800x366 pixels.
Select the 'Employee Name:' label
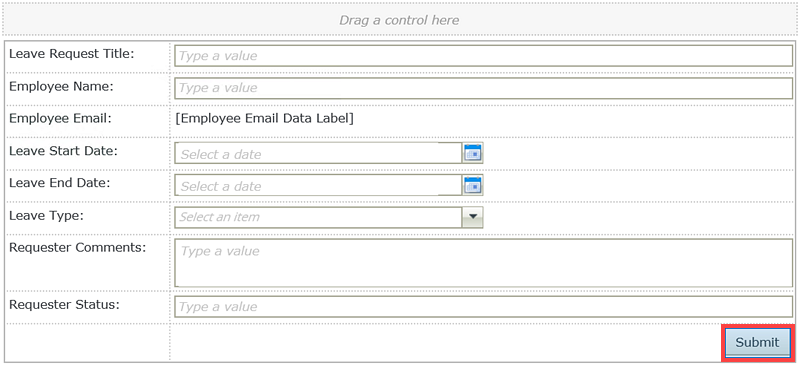coord(61,86)
